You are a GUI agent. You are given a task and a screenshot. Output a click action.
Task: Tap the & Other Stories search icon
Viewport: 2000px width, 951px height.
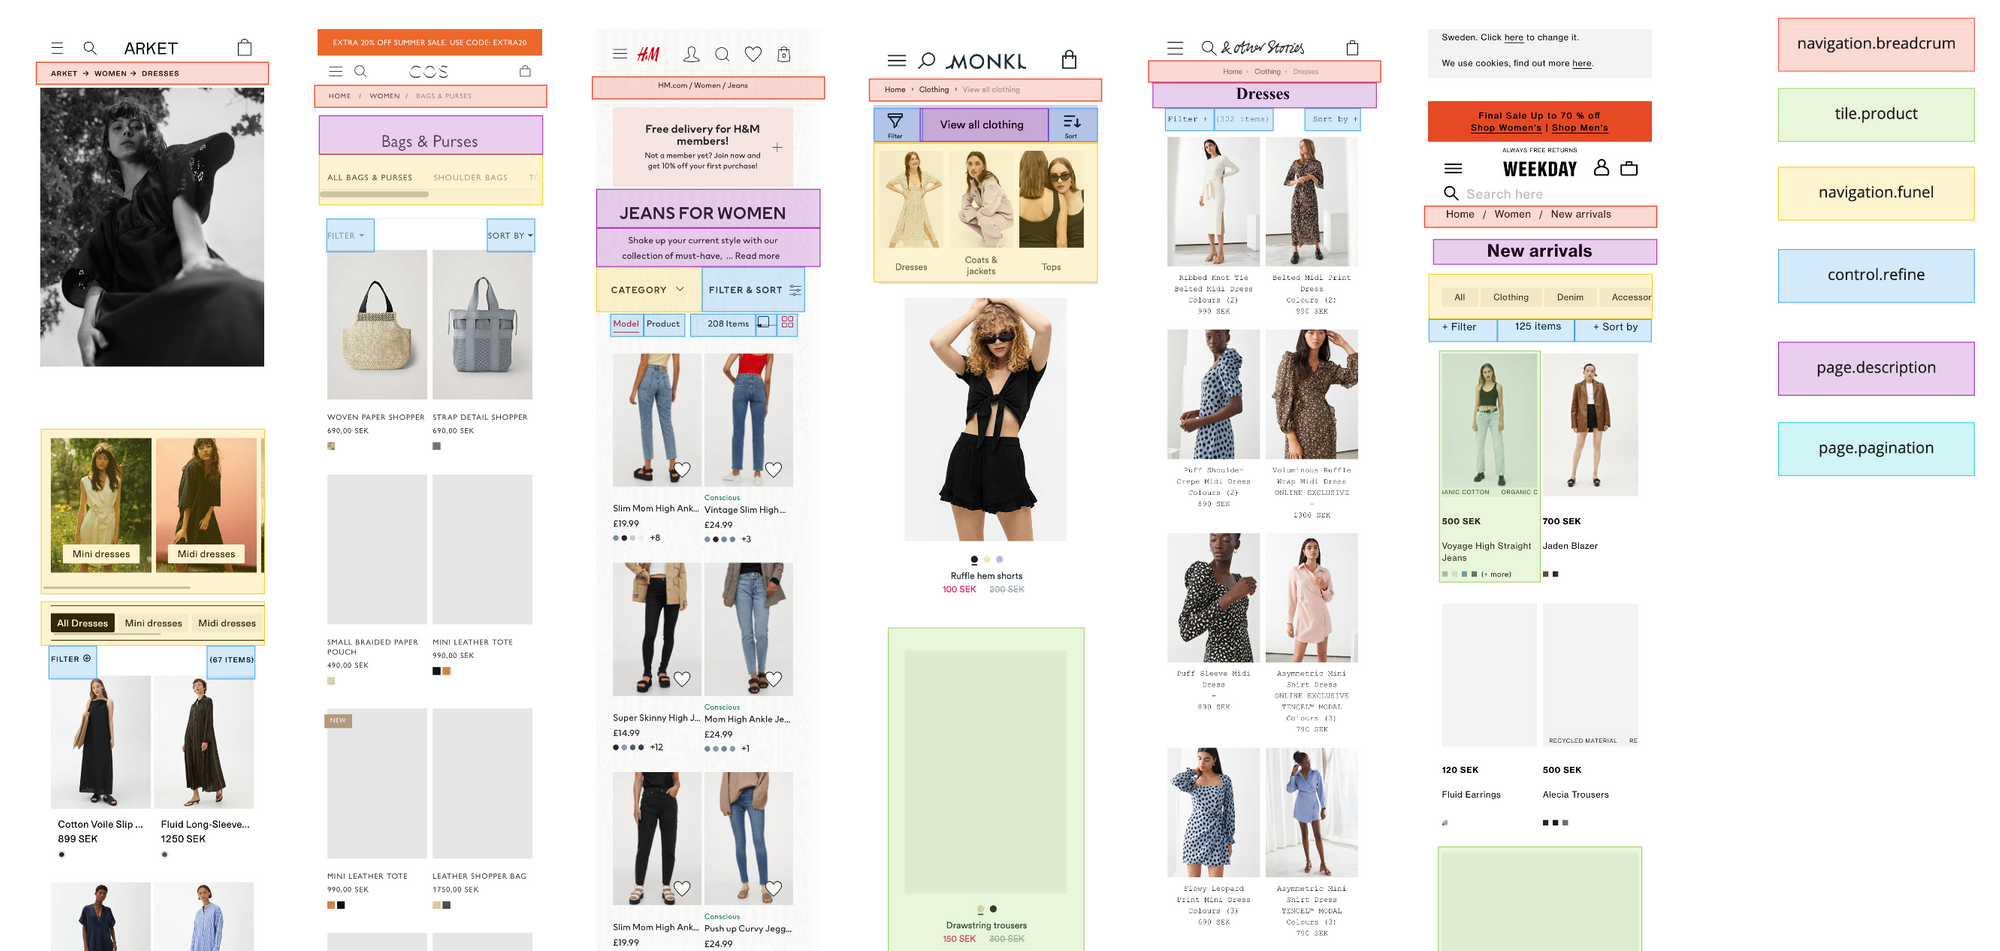(1208, 47)
